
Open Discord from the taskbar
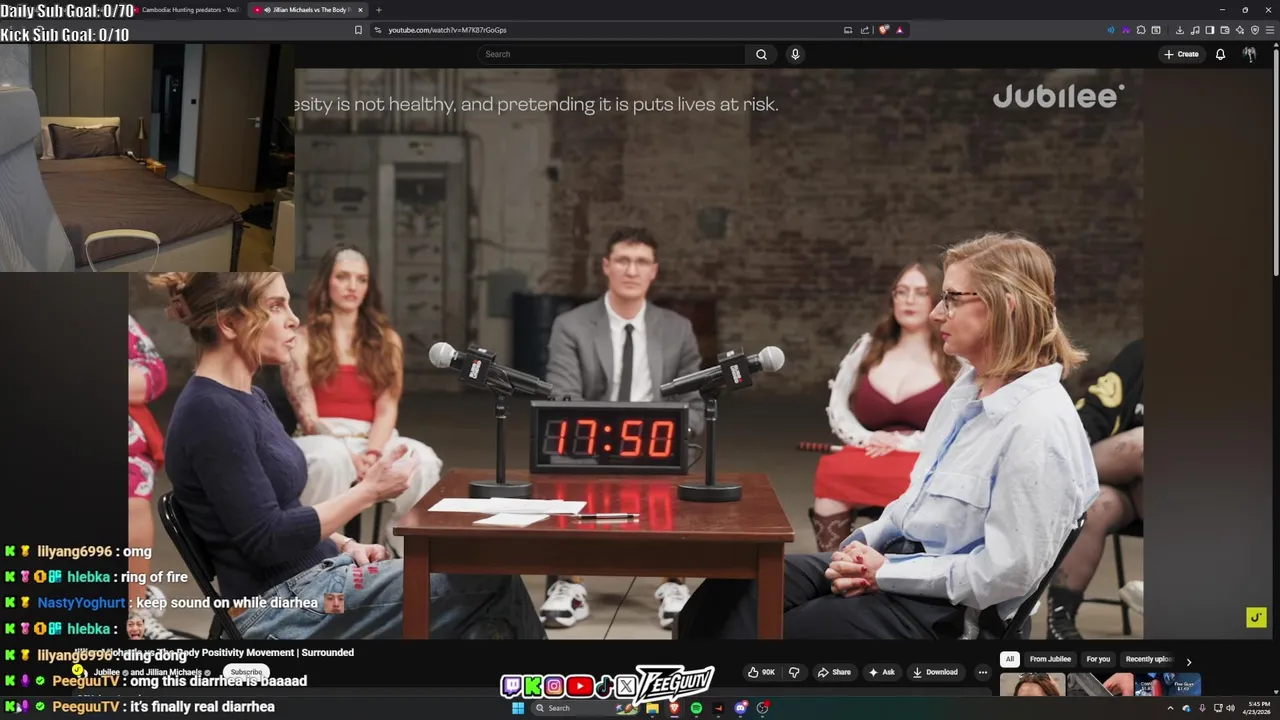point(741,708)
